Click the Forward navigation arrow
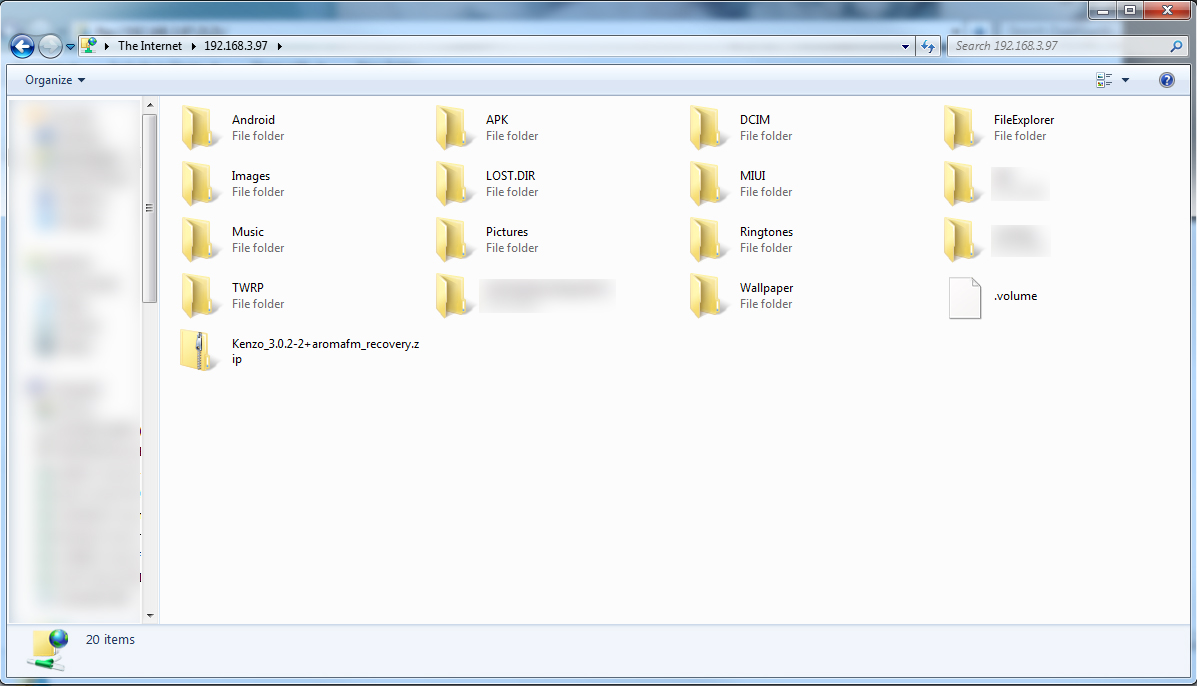The image size is (1197, 686). coord(50,47)
